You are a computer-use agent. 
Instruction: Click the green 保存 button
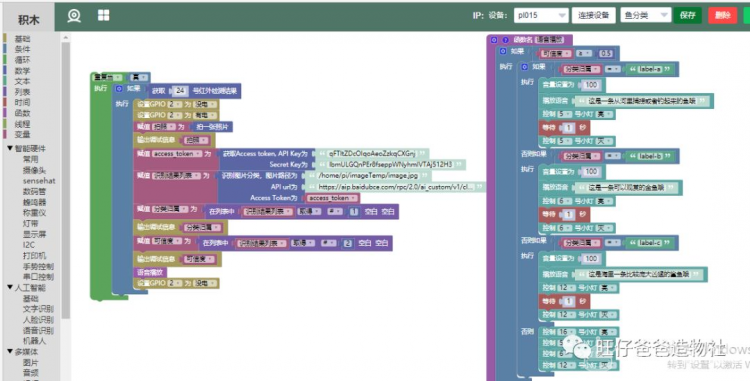pyautogui.click(x=687, y=15)
